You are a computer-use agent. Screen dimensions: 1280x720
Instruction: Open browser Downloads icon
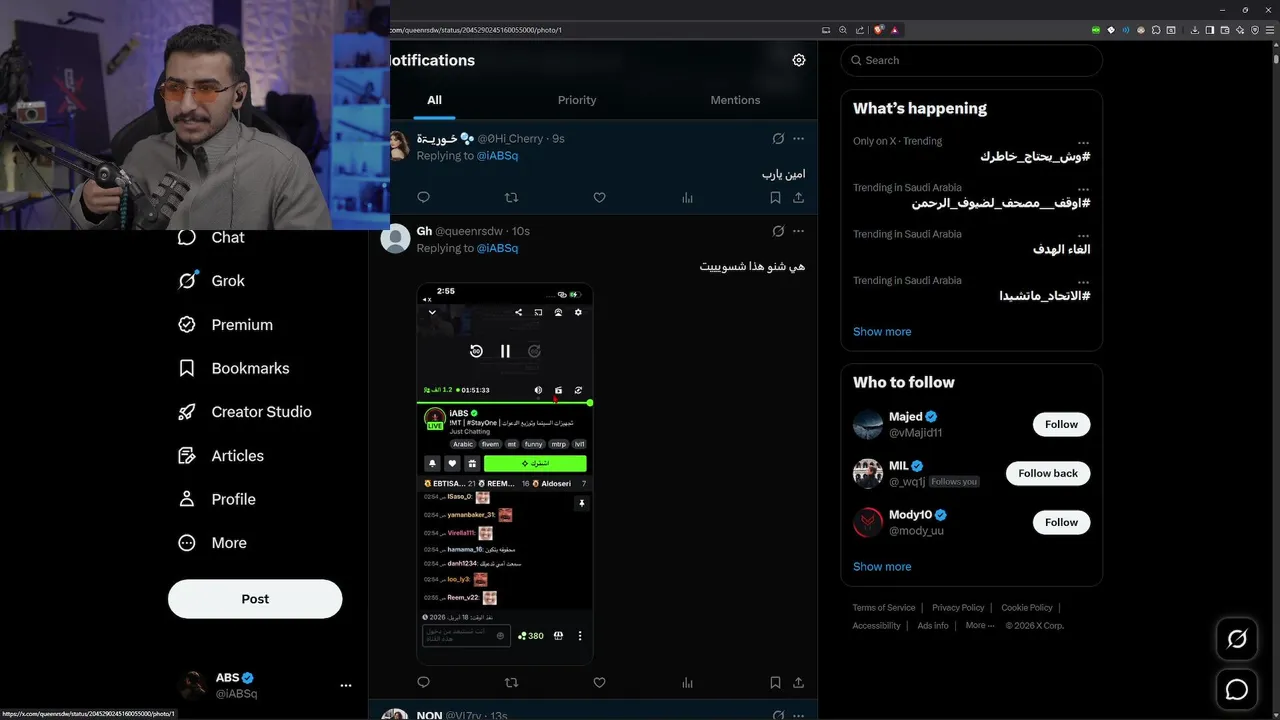click(1195, 30)
